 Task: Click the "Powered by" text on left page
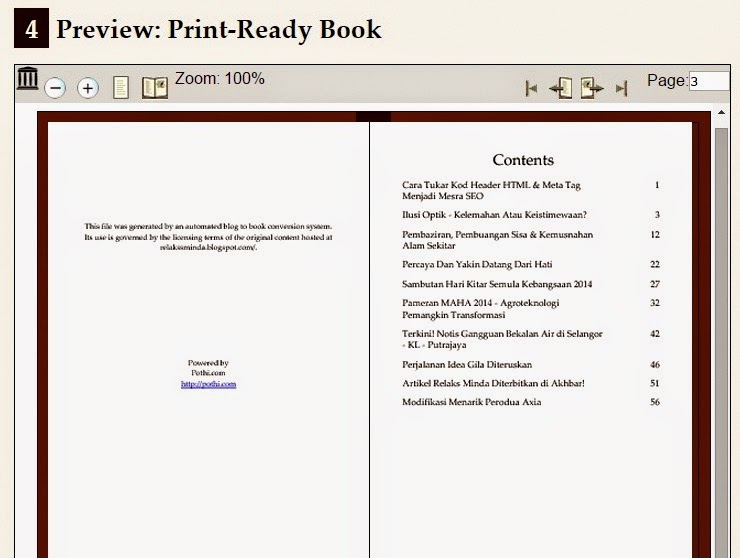[x=208, y=363]
